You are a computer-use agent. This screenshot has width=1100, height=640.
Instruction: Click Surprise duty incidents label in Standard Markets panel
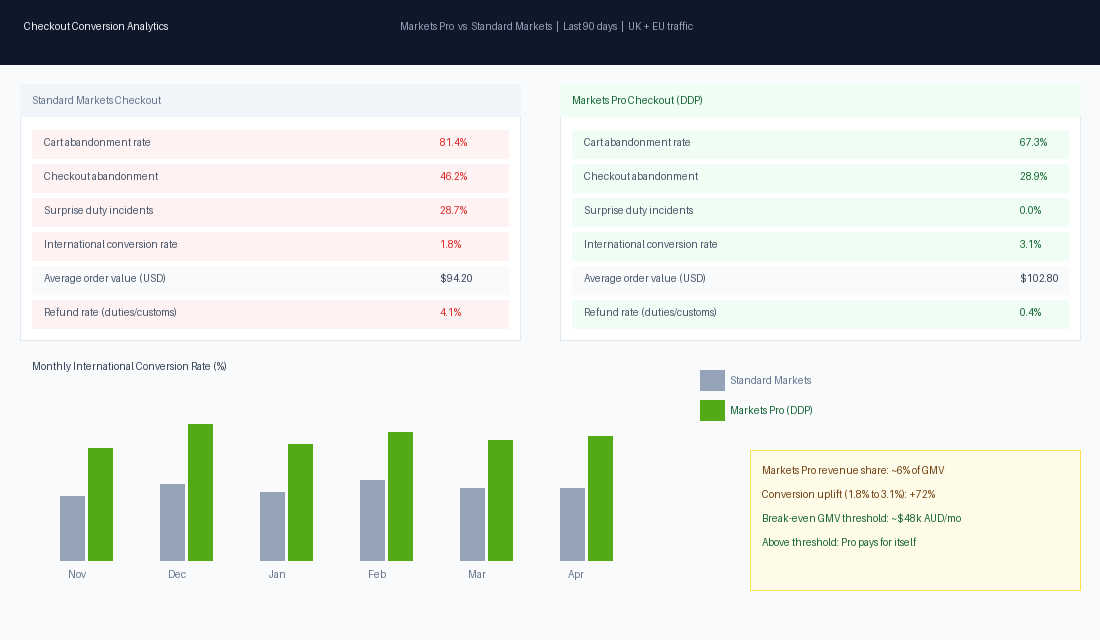98,211
